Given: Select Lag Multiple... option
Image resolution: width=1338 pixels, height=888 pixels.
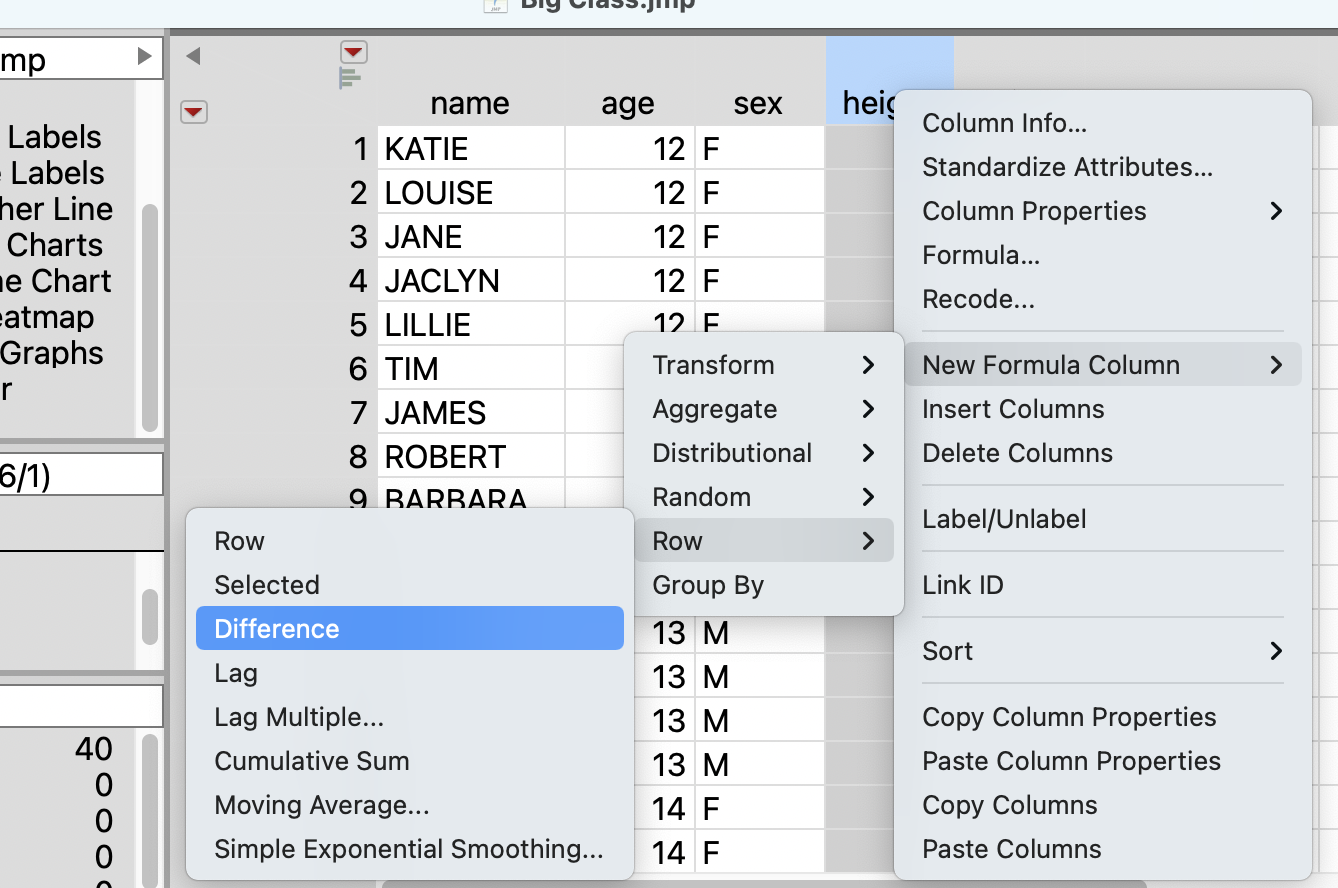Looking at the screenshot, I should point(298,717).
